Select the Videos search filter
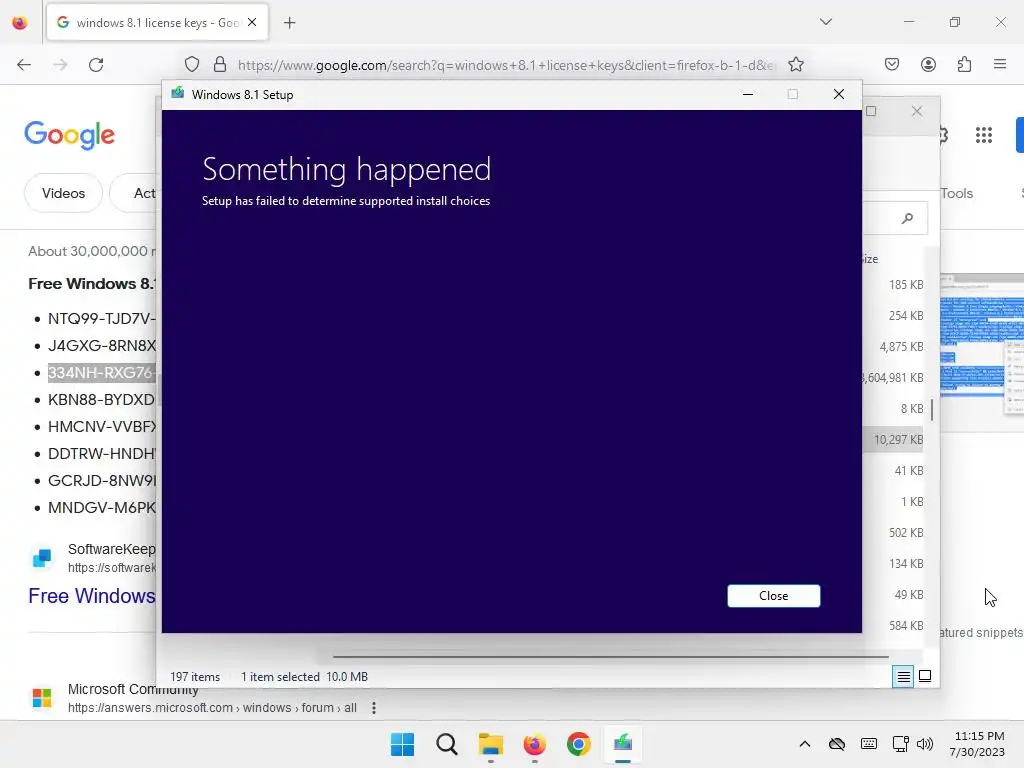The width and height of the screenshot is (1024, 768). pyautogui.click(x=63, y=193)
